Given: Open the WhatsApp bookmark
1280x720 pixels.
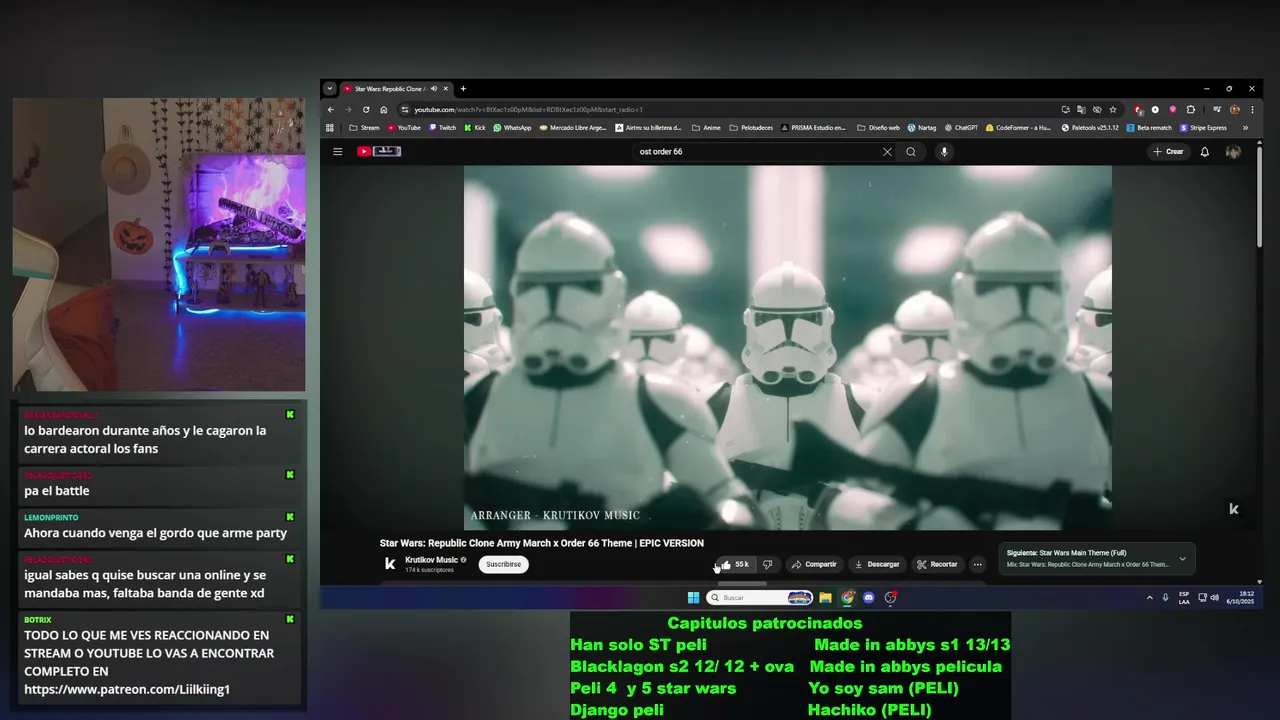Looking at the screenshot, I should 512,128.
